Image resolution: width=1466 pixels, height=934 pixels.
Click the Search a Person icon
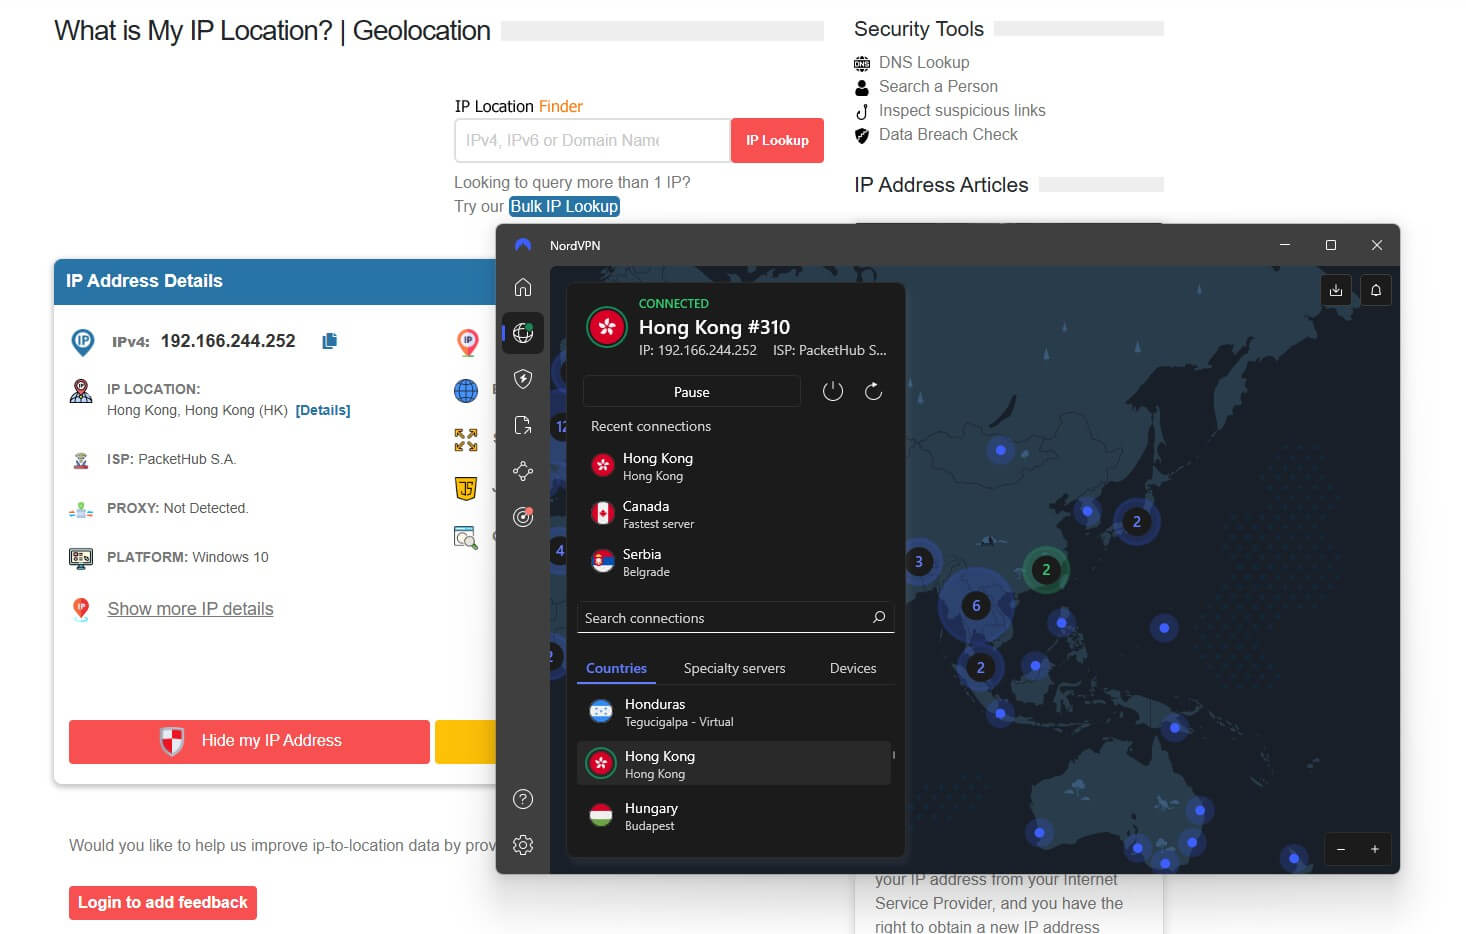pos(862,87)
